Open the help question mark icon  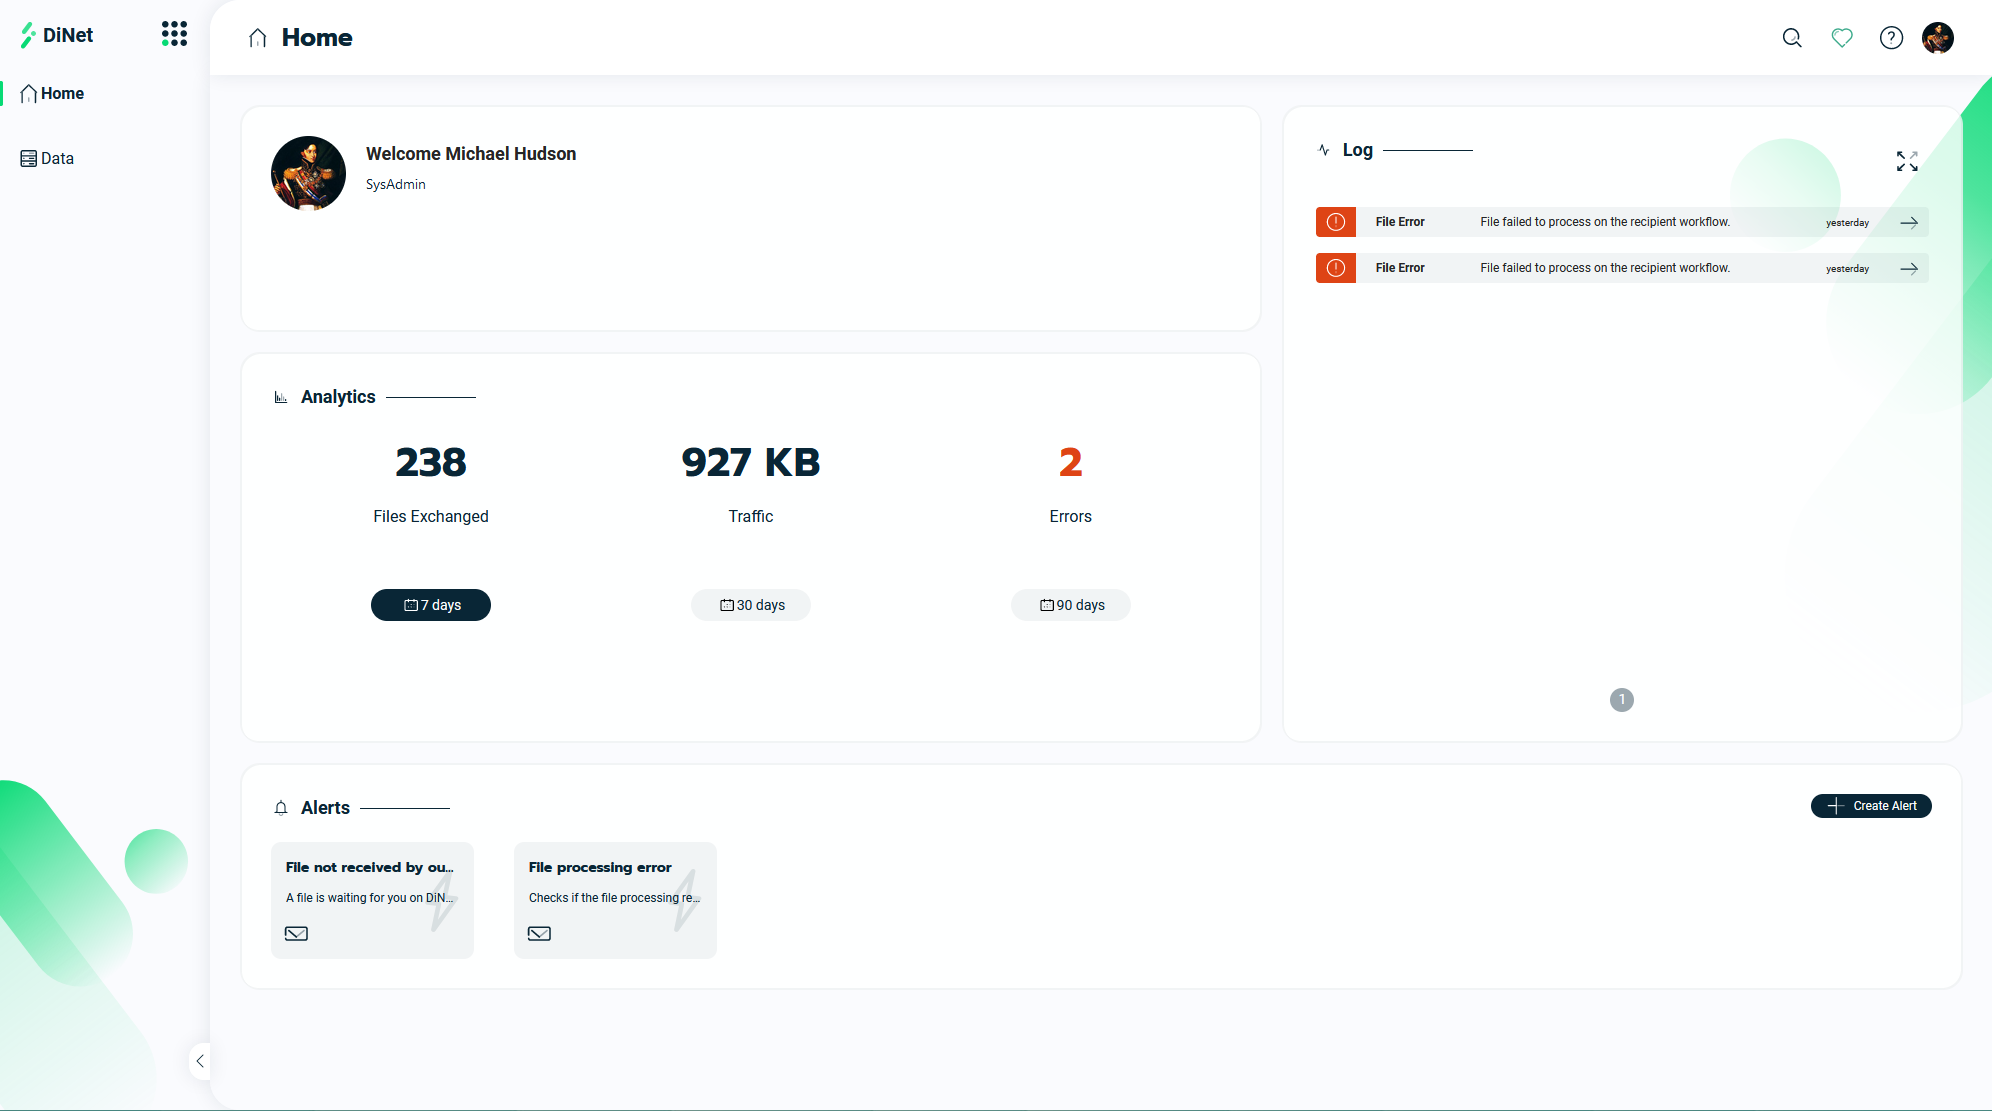click(1890, 38)
